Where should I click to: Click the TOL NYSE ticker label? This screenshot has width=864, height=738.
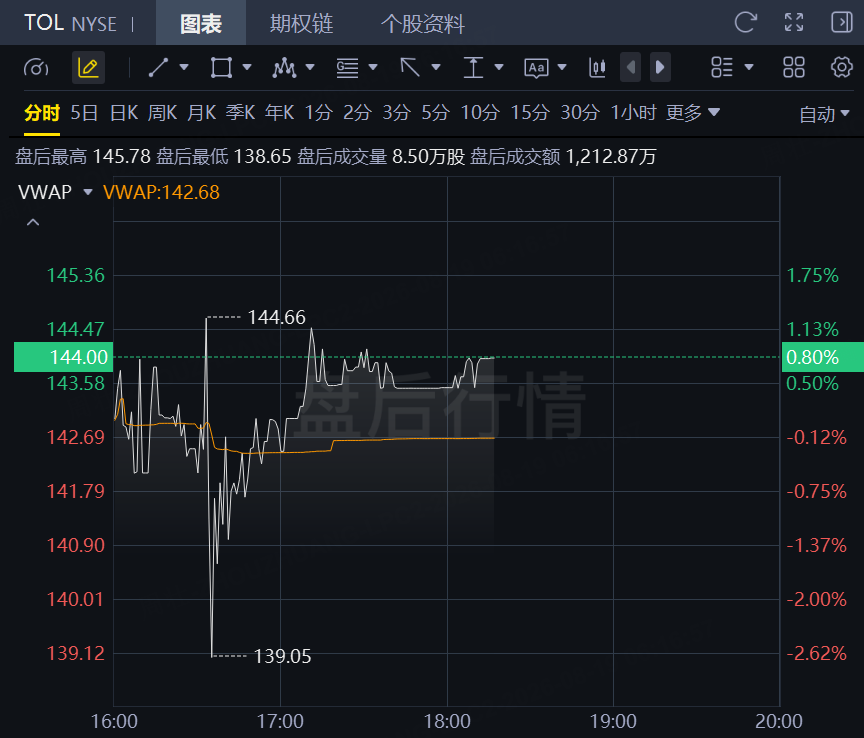pos(71,23)
